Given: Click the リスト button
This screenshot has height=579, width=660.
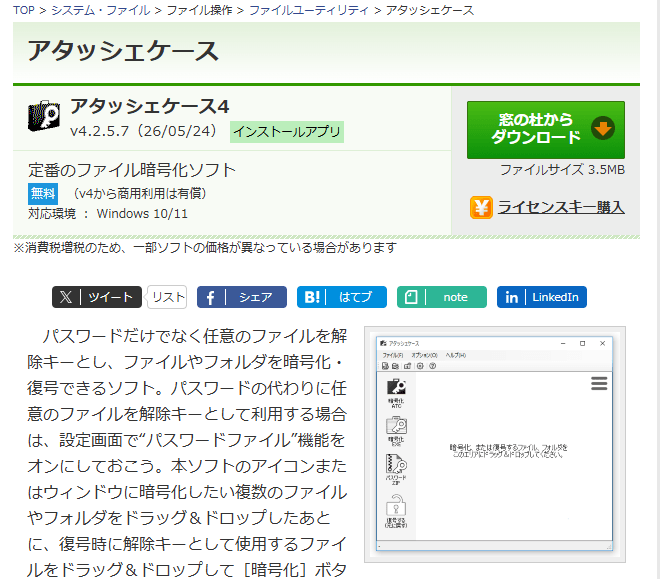Looking at the screenshot, I should (168, 297).
